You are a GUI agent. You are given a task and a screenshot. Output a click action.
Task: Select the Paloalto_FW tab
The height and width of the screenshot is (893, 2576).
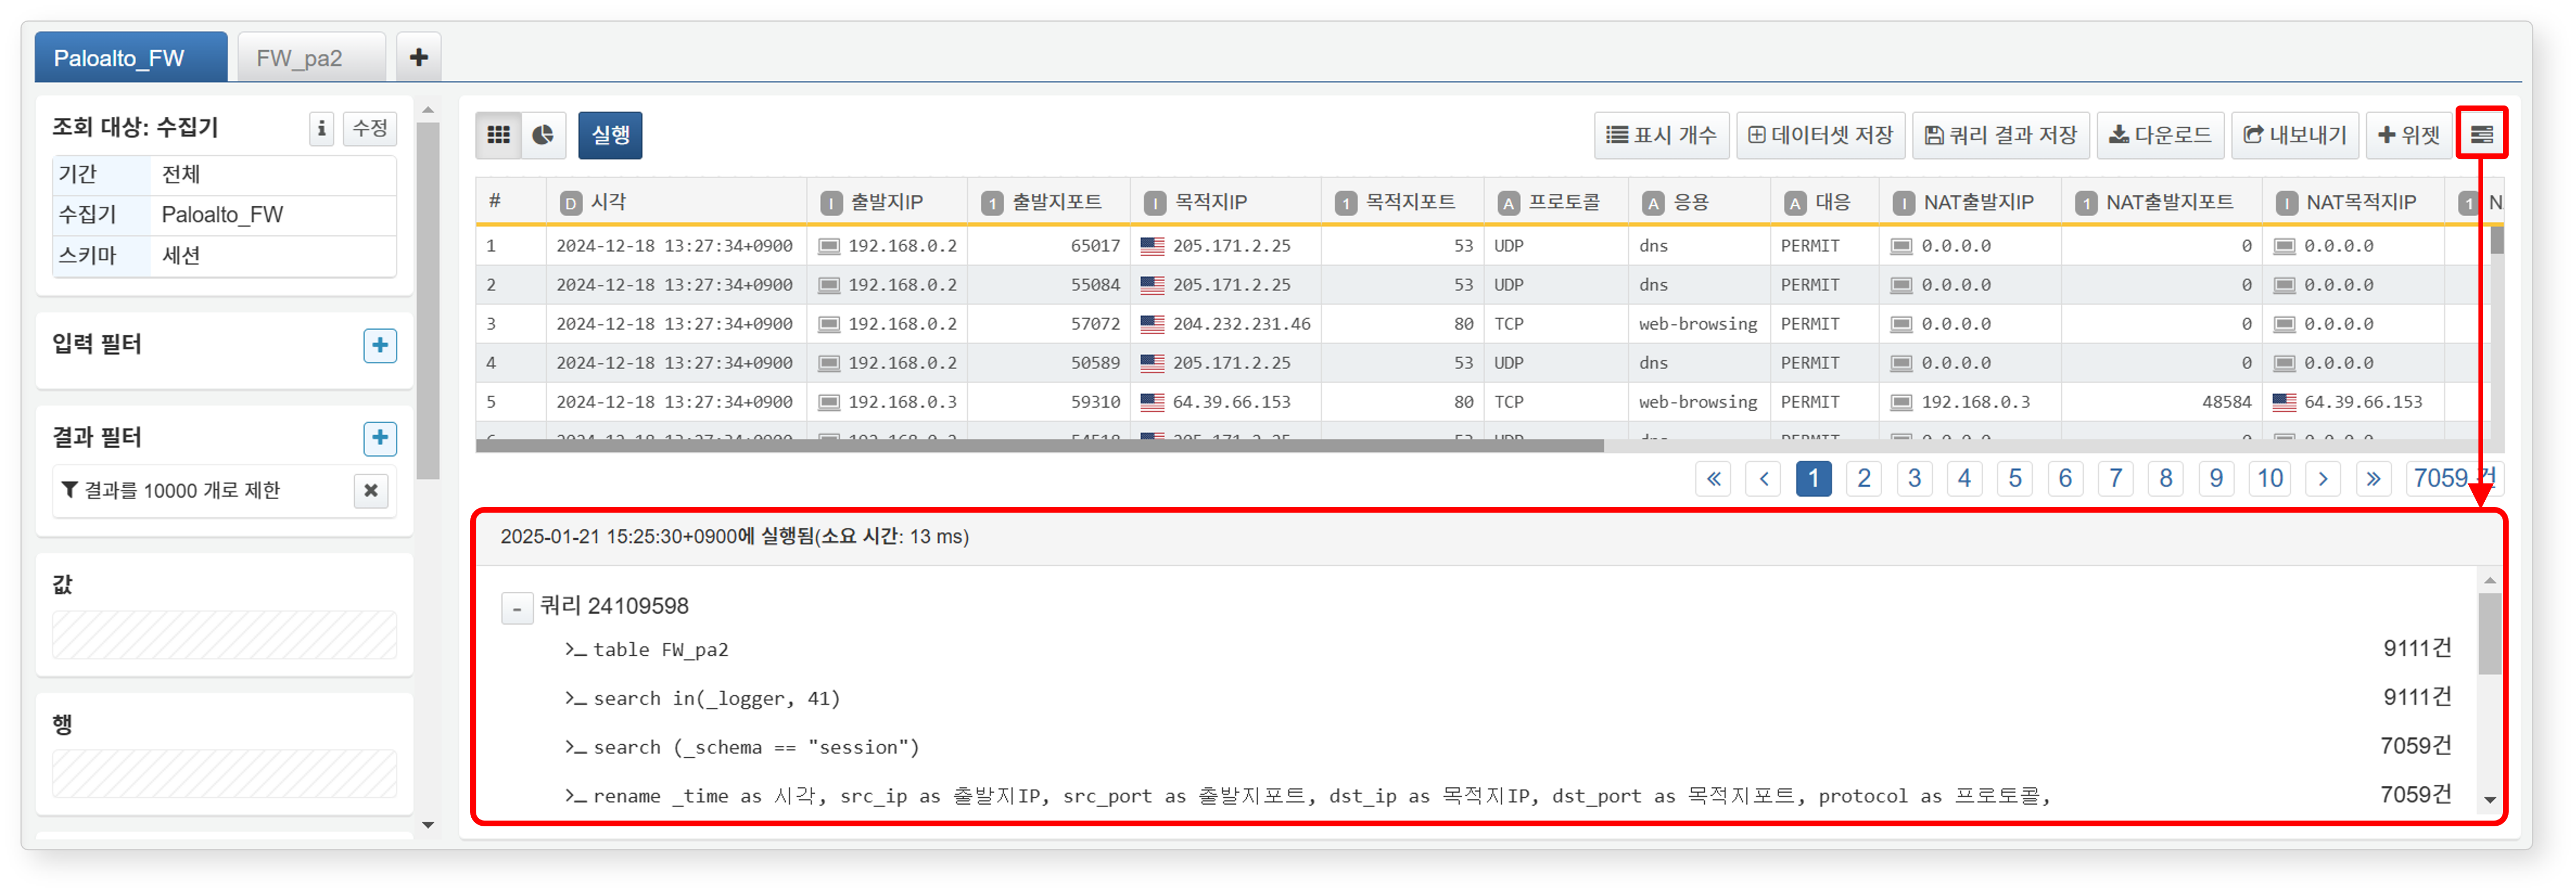click(130, 58)
